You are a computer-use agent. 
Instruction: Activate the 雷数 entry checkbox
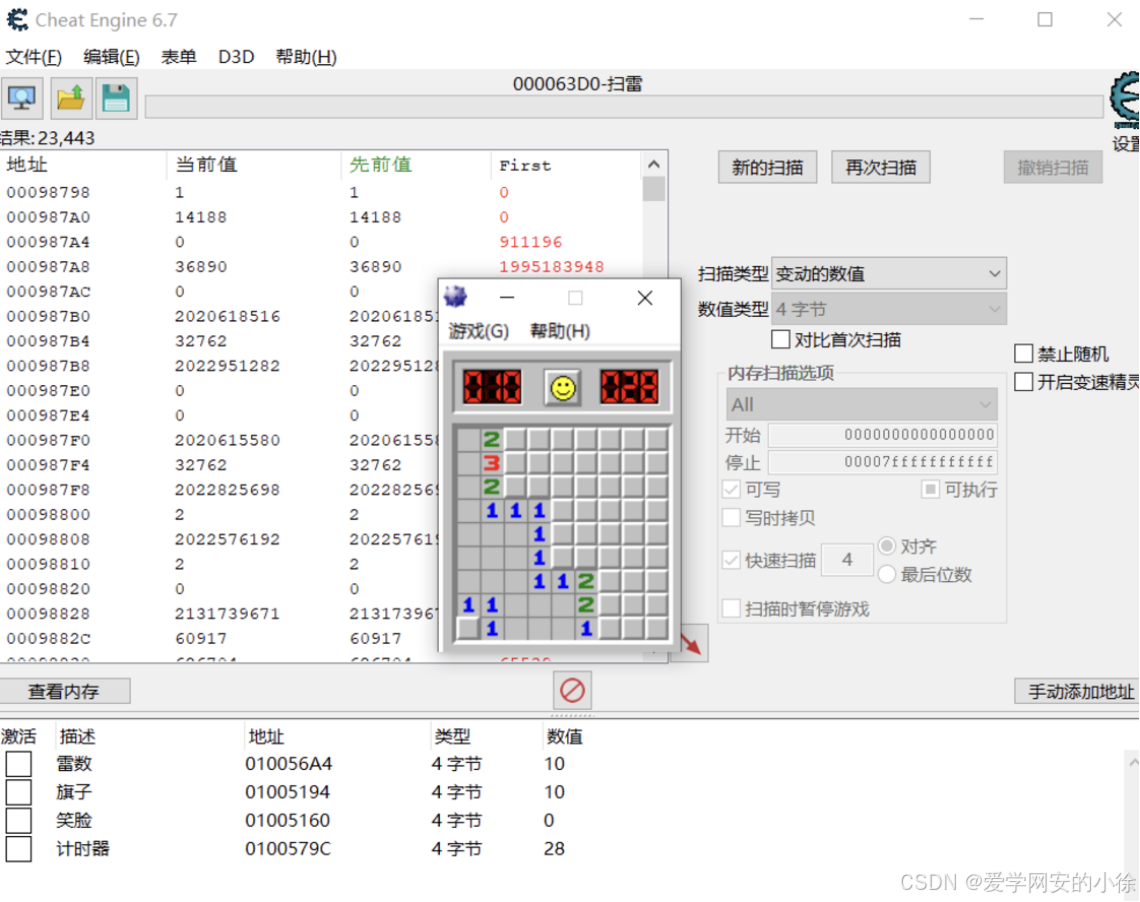point(18,764)
